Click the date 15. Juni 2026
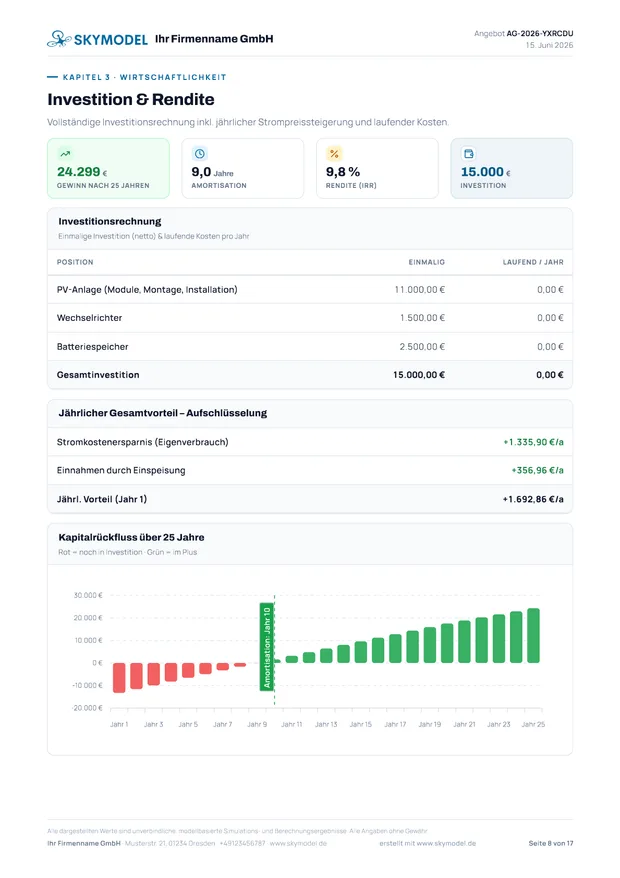The width and height of the screenshot is (620, 878). 549,45
